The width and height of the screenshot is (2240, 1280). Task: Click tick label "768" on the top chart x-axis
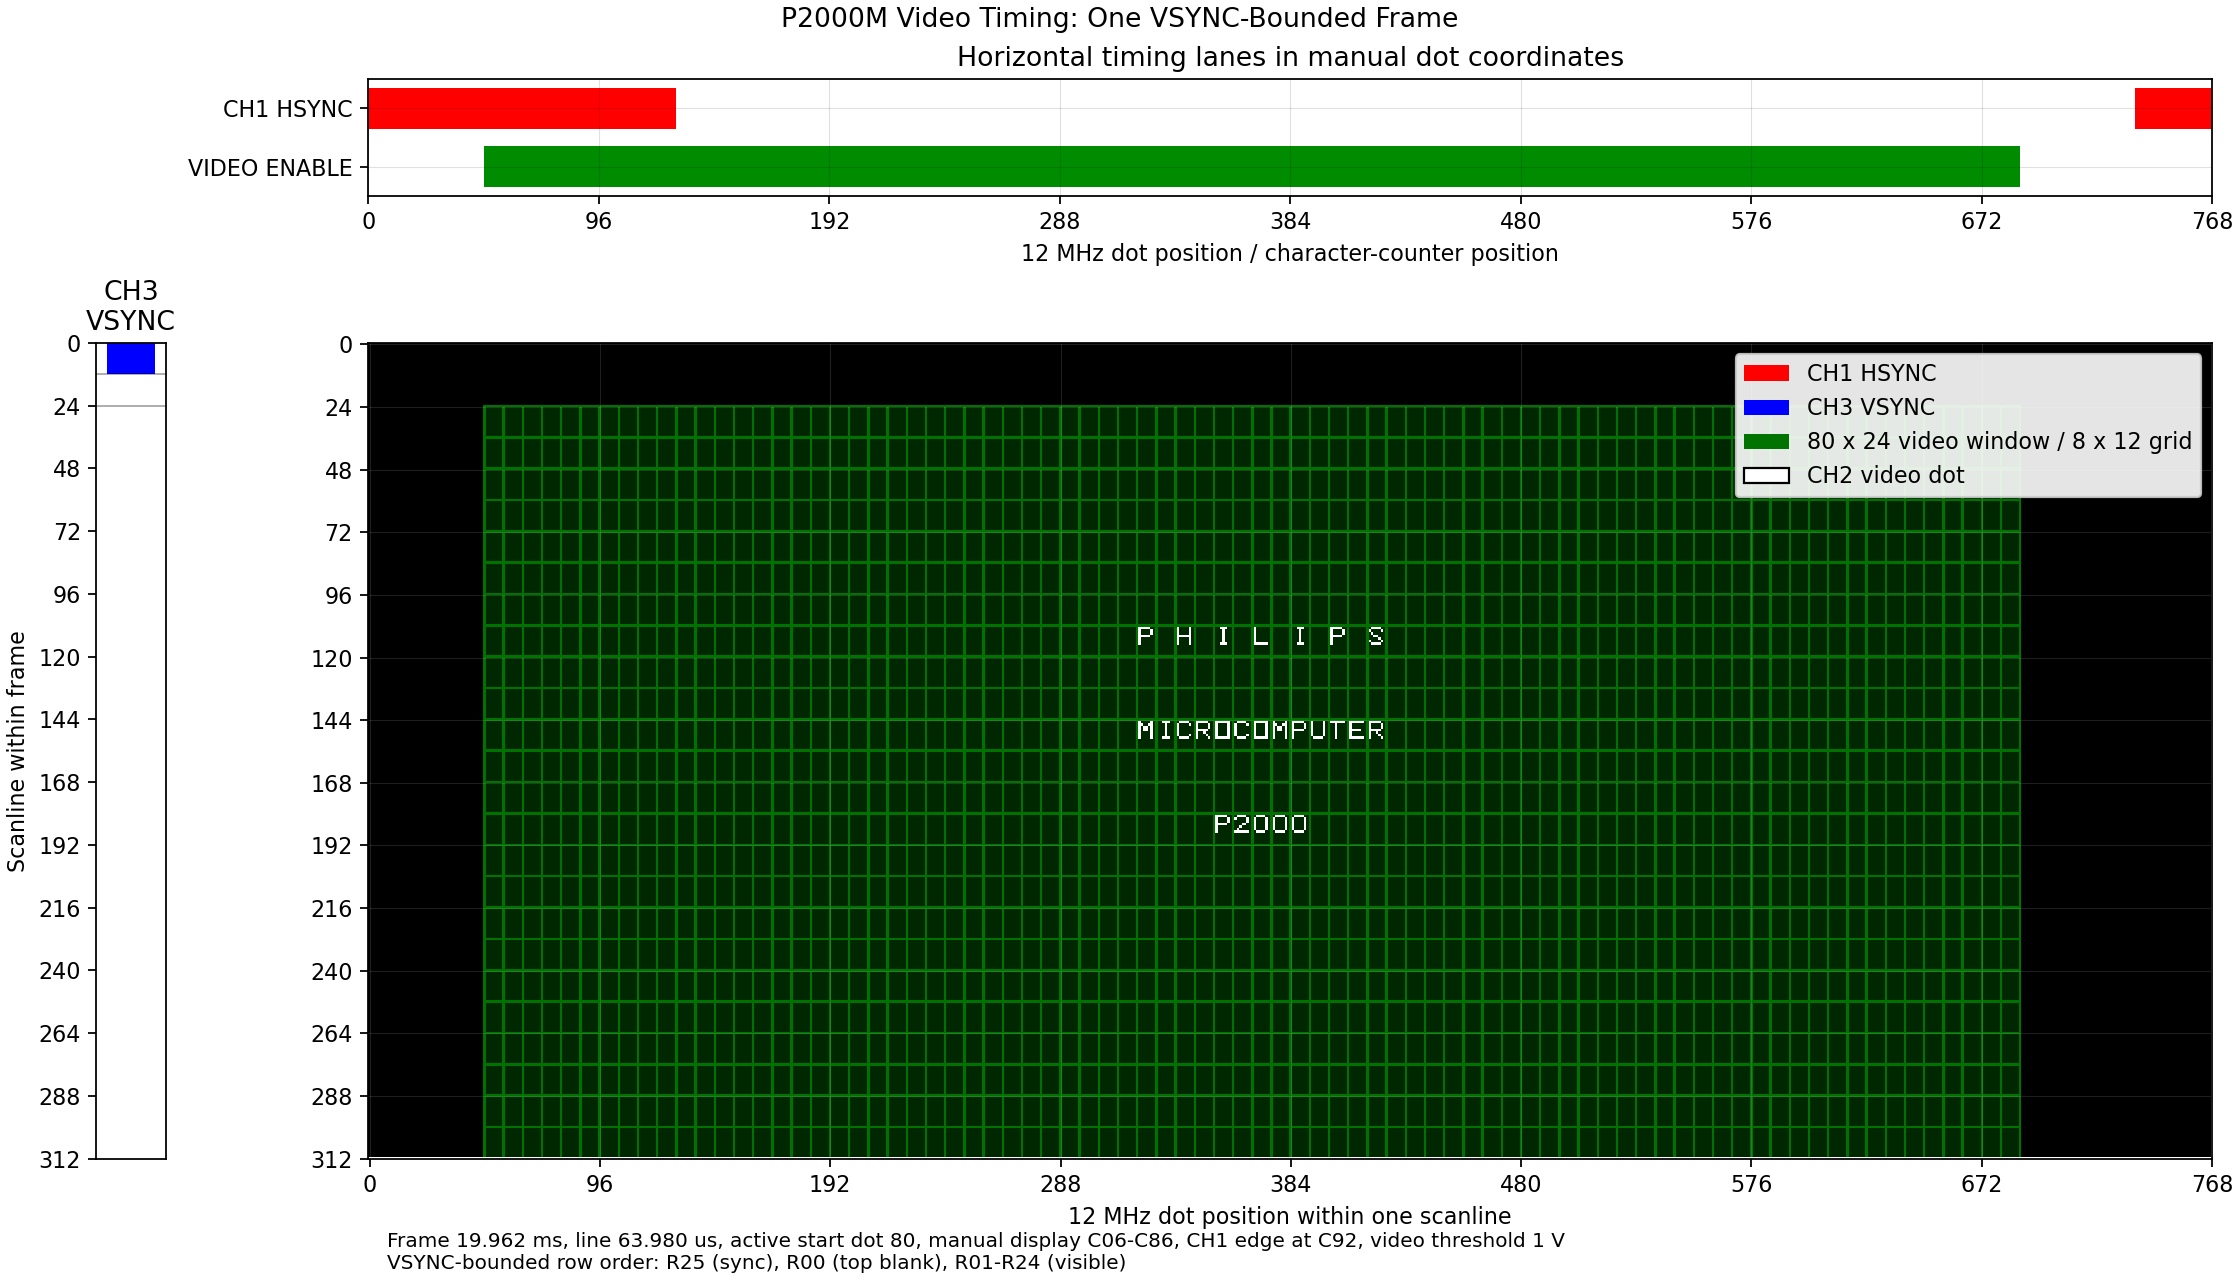coord(2211,221)
